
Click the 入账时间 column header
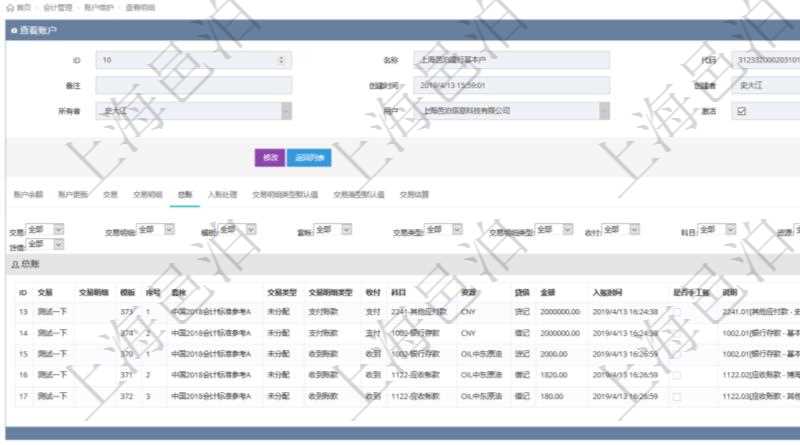pyautogui.click(x=607, y=292)
